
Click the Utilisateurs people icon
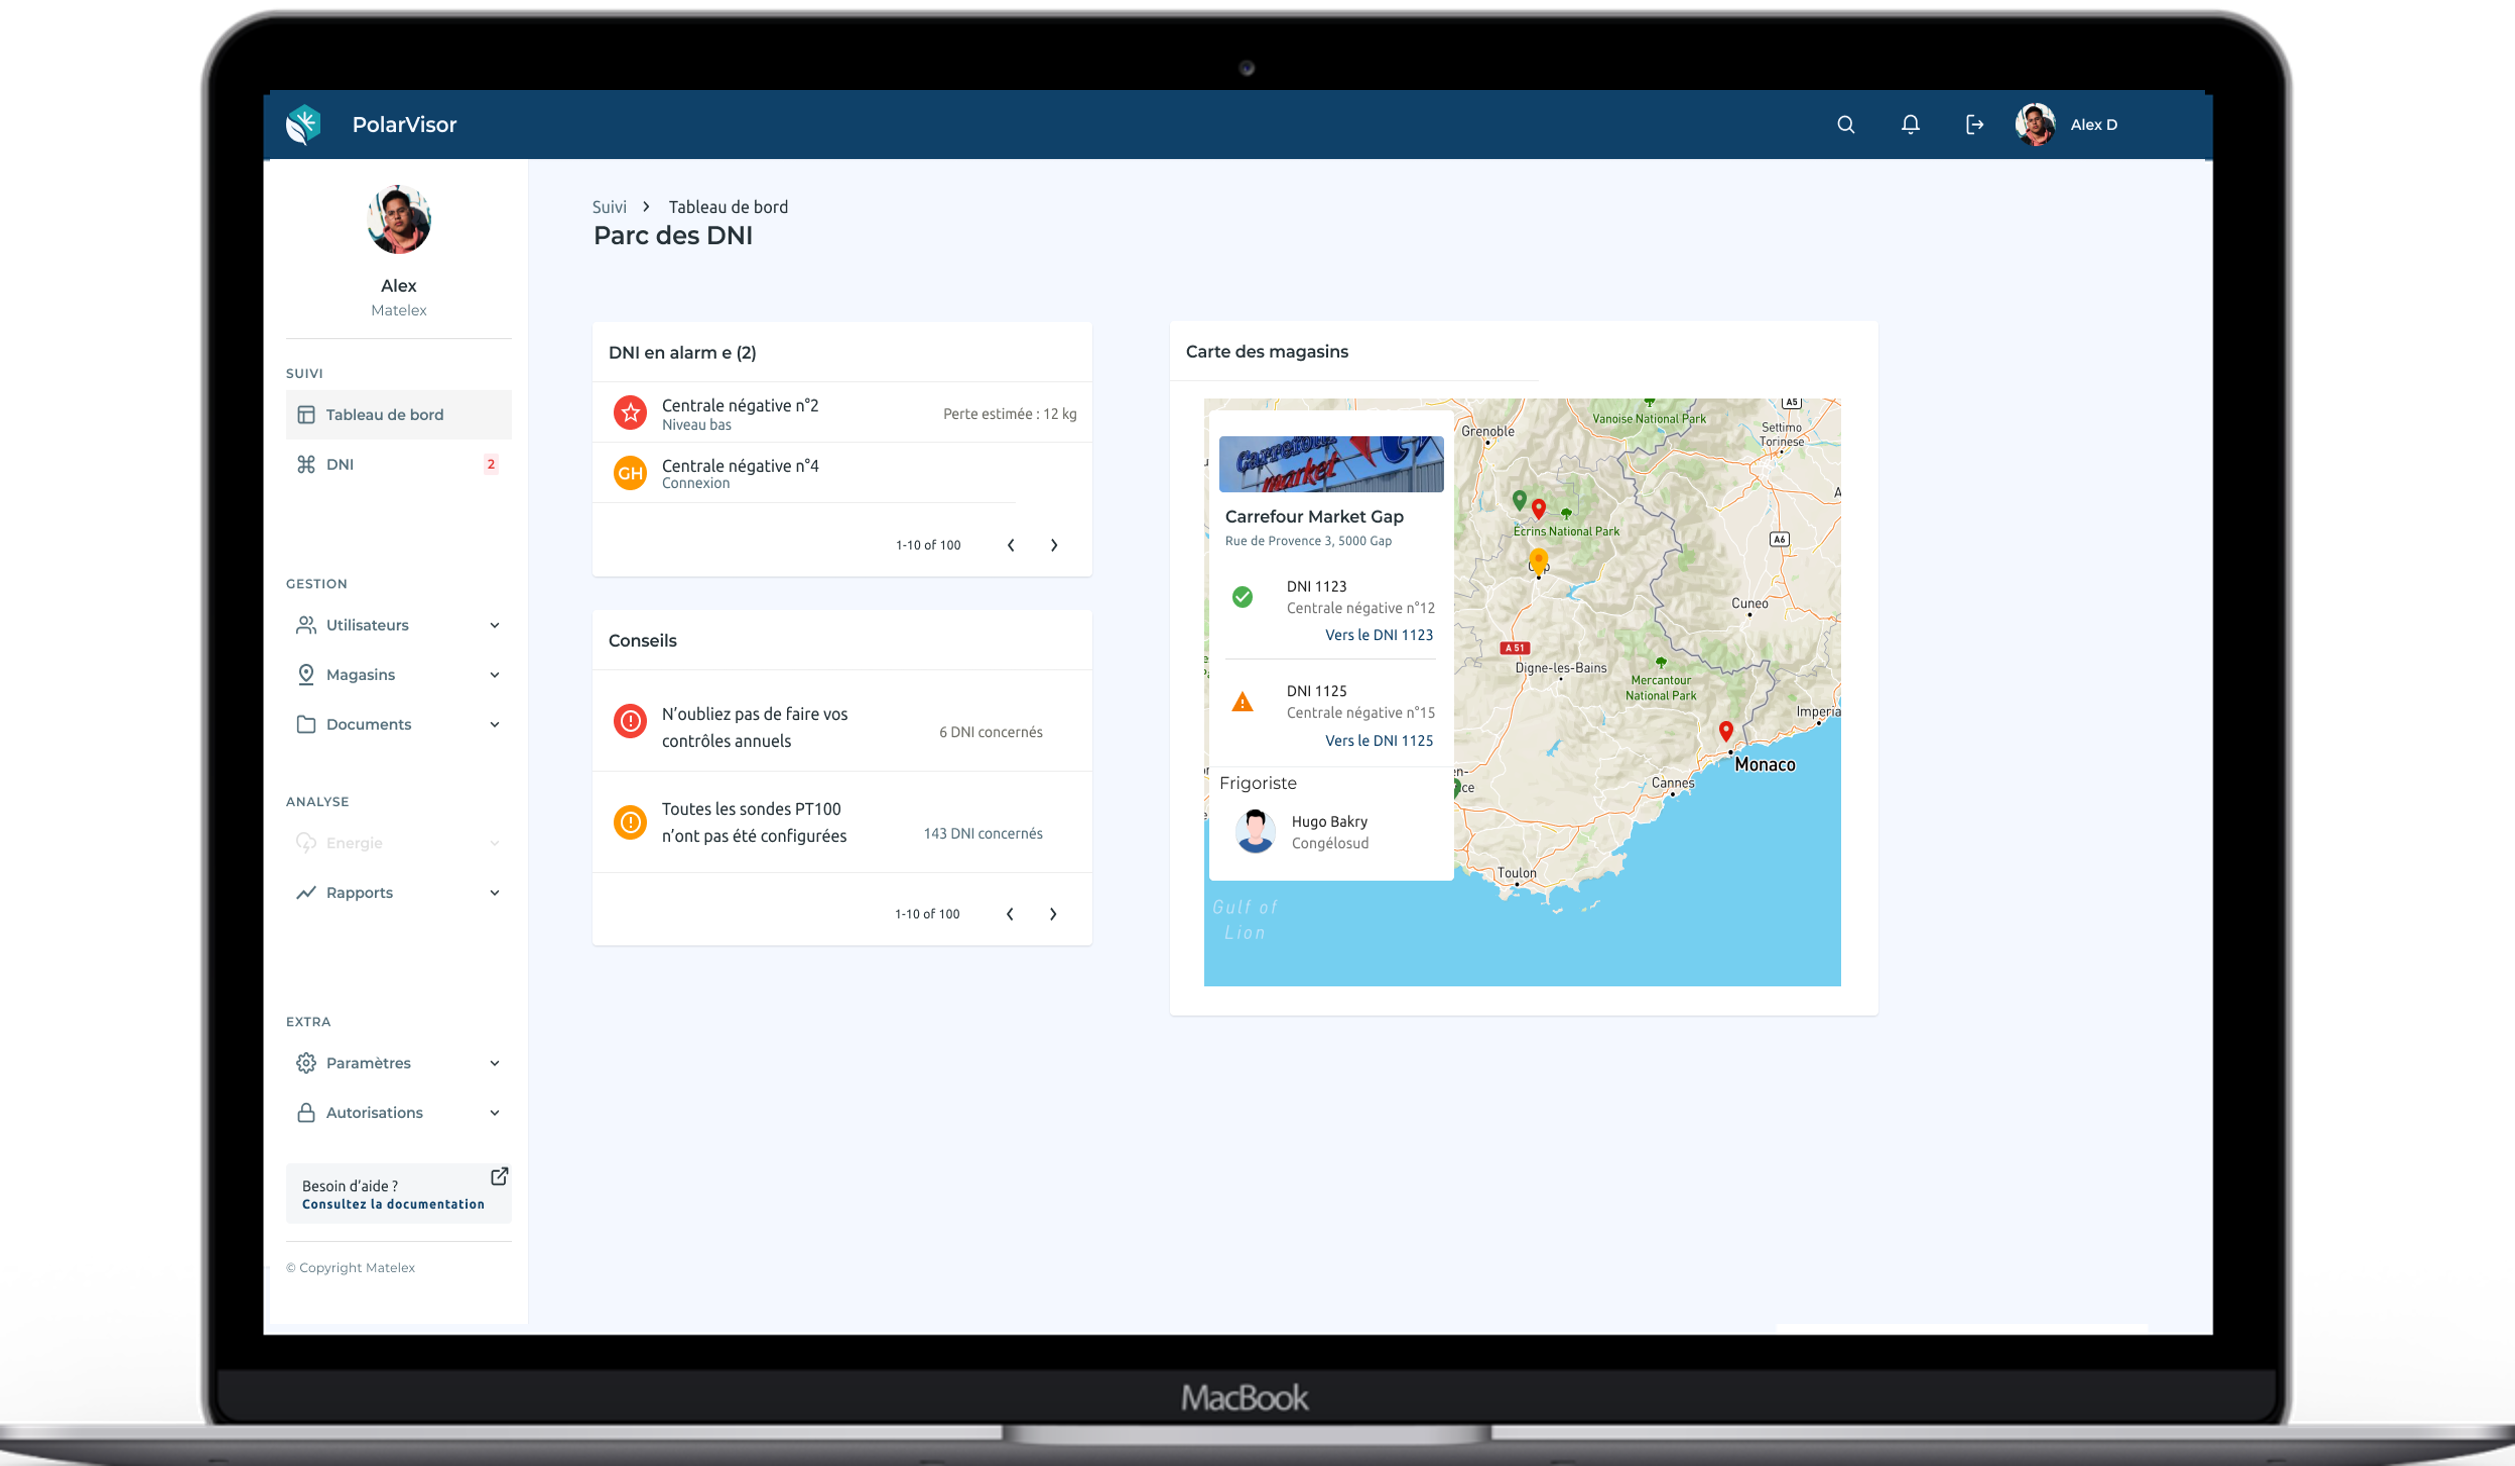tap(306, 625)
